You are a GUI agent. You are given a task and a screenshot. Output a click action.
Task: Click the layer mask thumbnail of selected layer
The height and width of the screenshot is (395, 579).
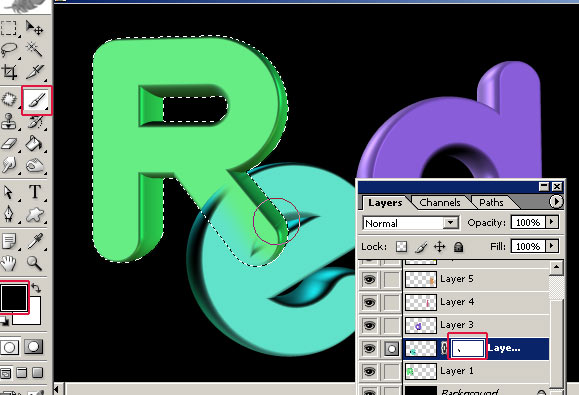point(467,348)
